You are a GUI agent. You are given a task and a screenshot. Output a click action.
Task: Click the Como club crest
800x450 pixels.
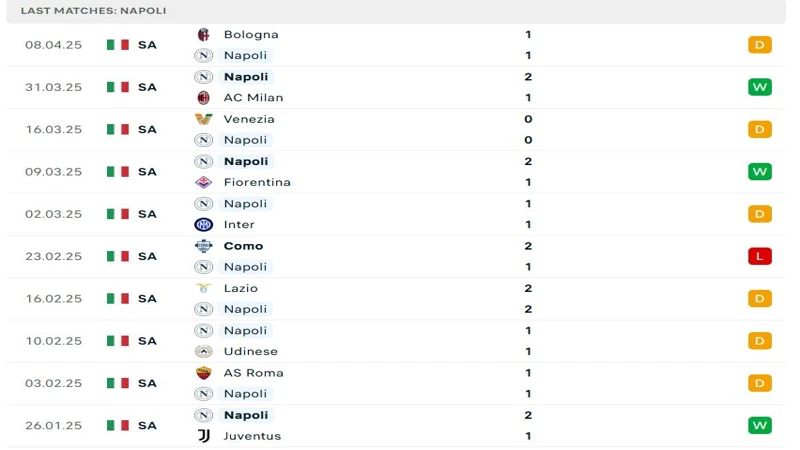204,246
